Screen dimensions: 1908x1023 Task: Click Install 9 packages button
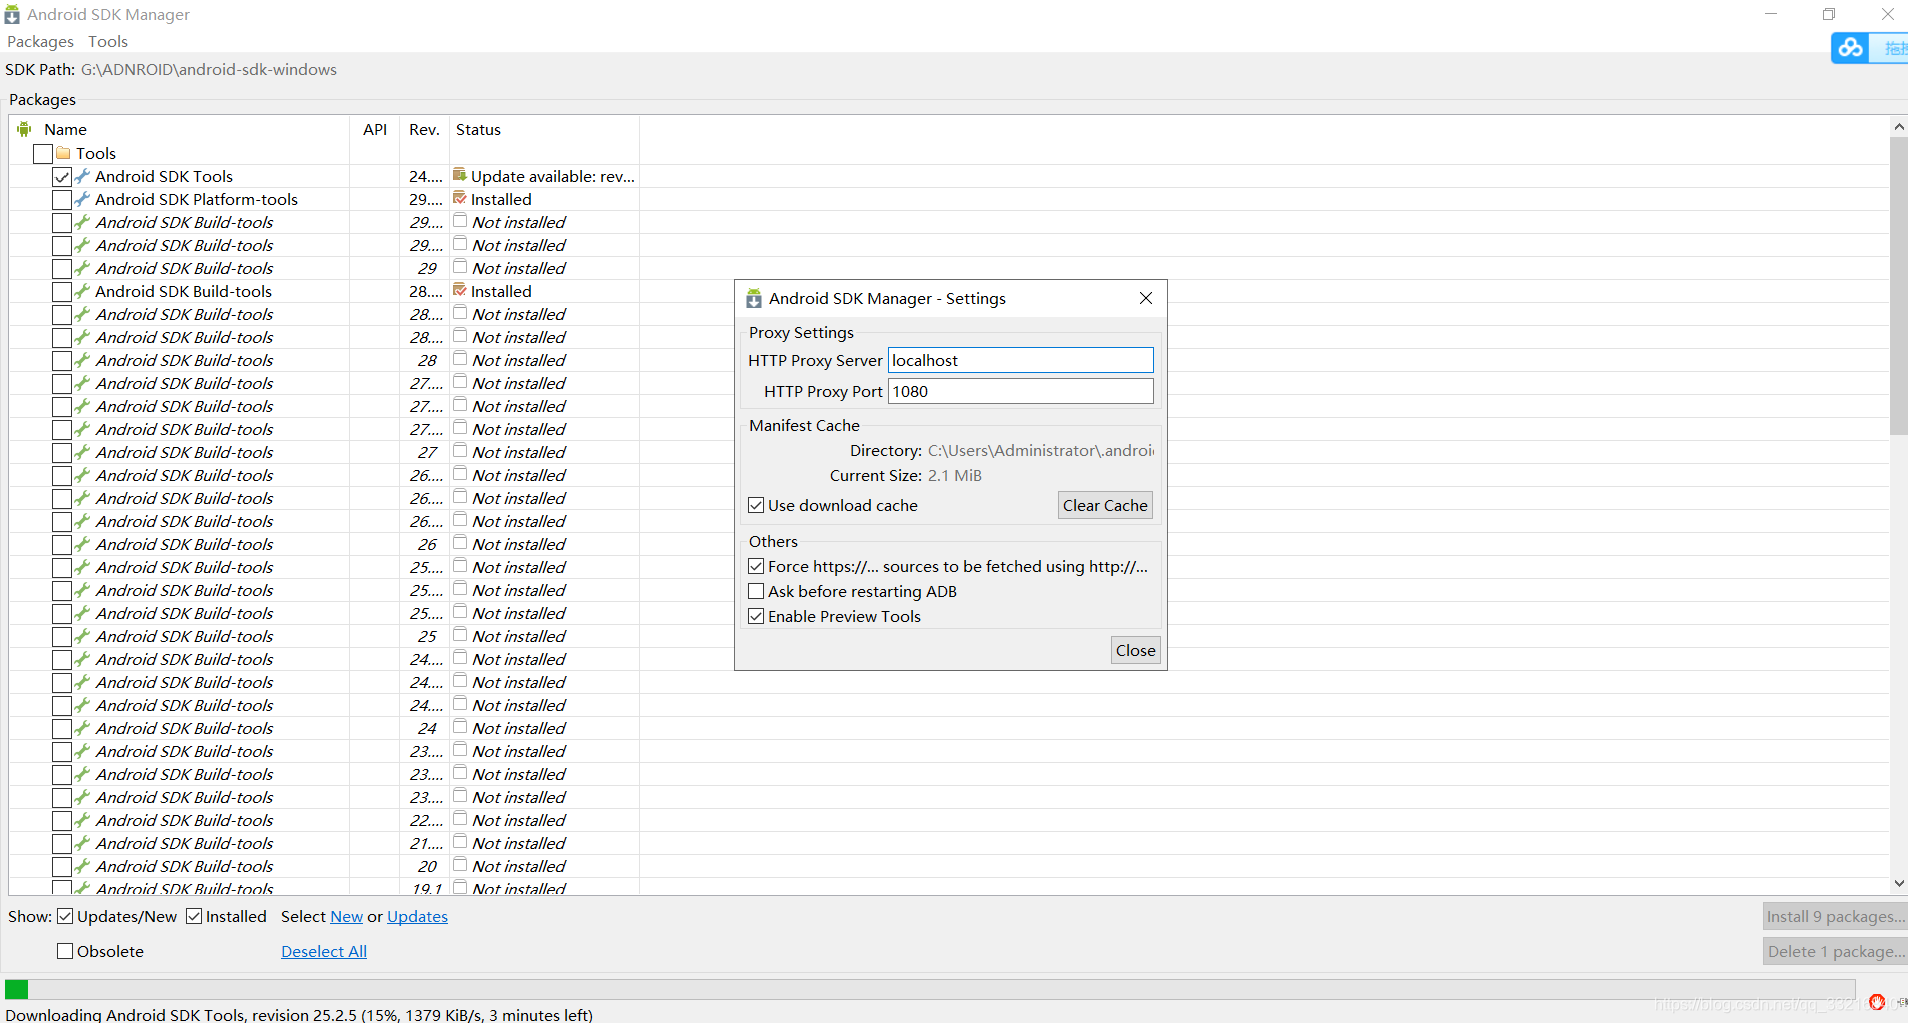1835,916
